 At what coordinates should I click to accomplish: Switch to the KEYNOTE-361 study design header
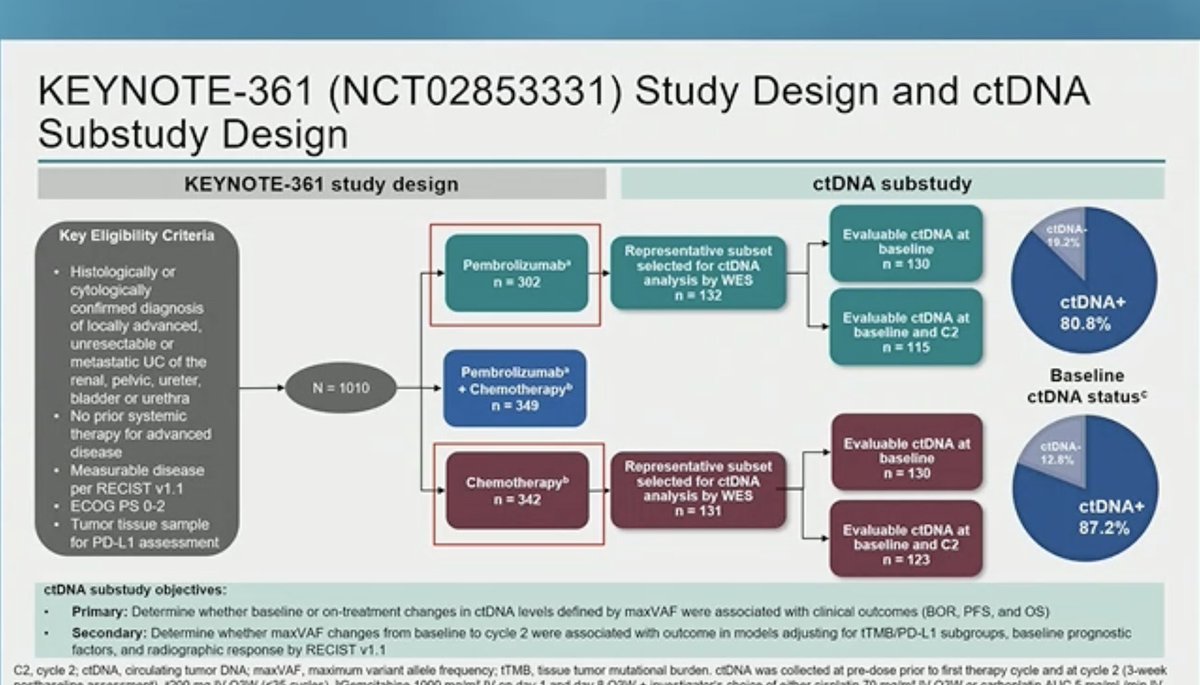[320, 184]
